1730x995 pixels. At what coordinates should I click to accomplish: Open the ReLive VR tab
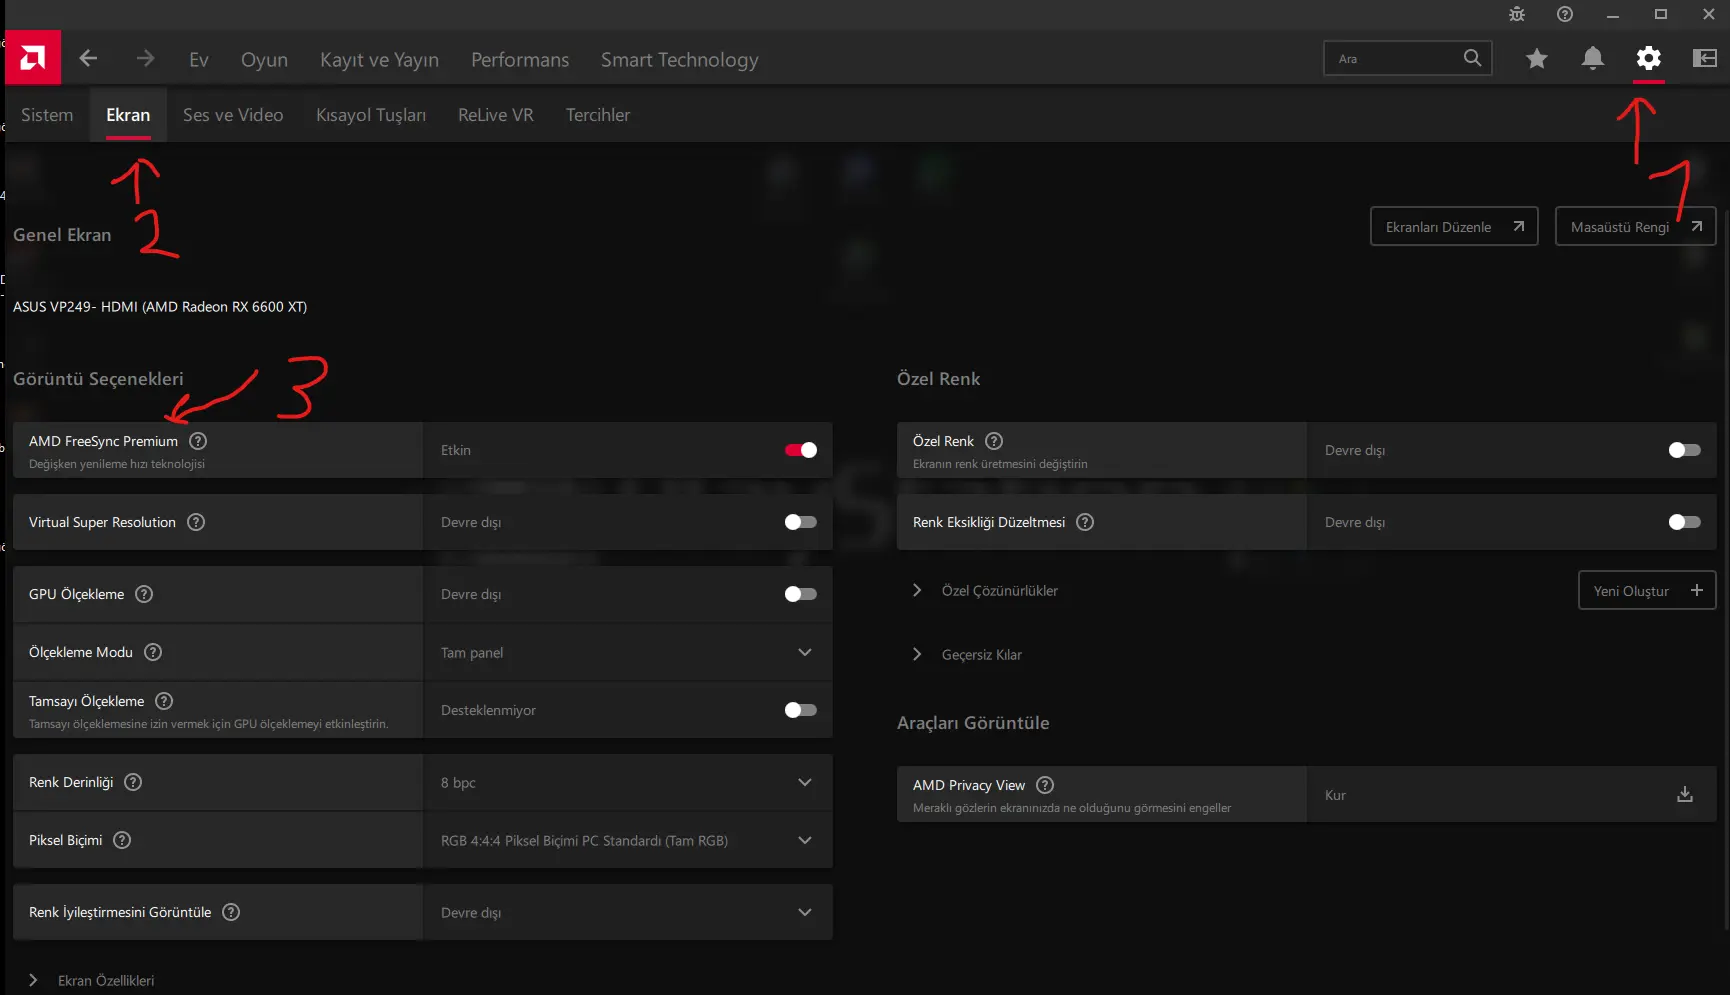(x=496, y=115)
